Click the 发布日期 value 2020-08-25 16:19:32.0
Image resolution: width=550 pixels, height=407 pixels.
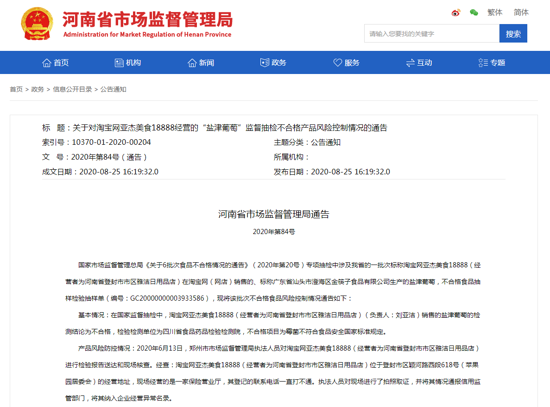coord(350,172)
